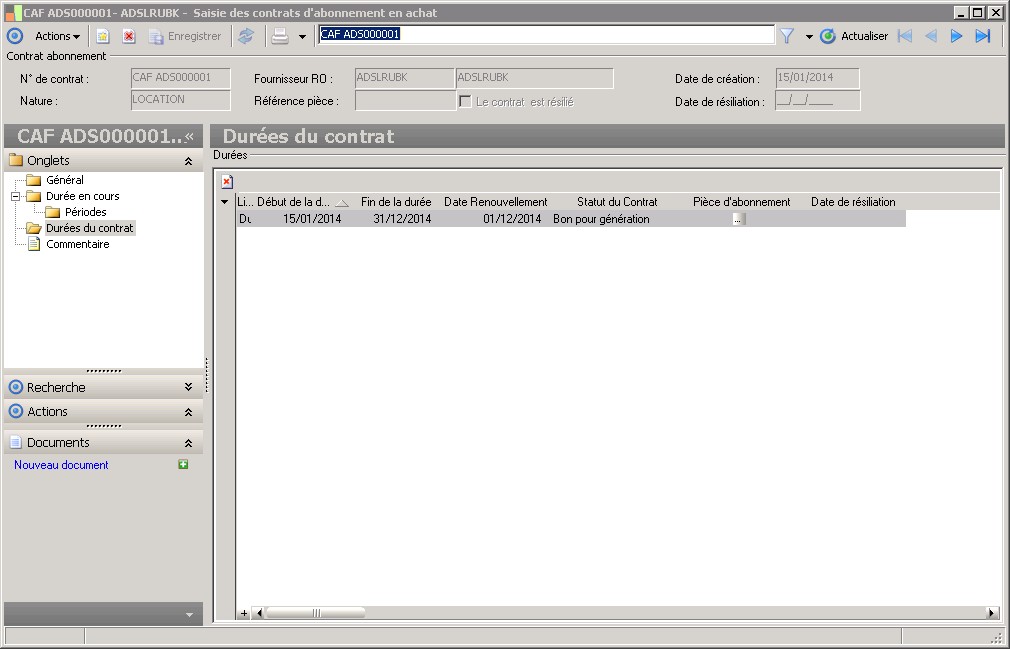1010x649 pixels.
Task: Click the search field containing CAF ADS000001
Action: point(546,34)
